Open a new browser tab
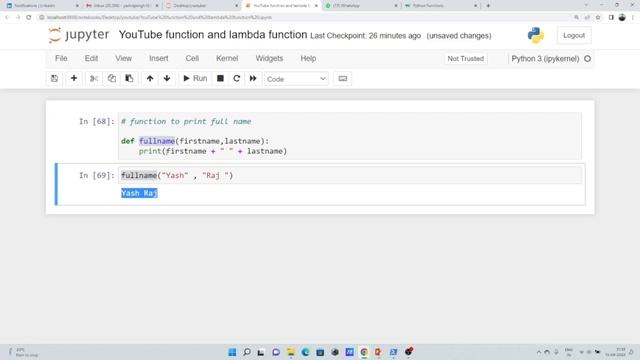This screenshot has height=360, width=640. [488, 6]
